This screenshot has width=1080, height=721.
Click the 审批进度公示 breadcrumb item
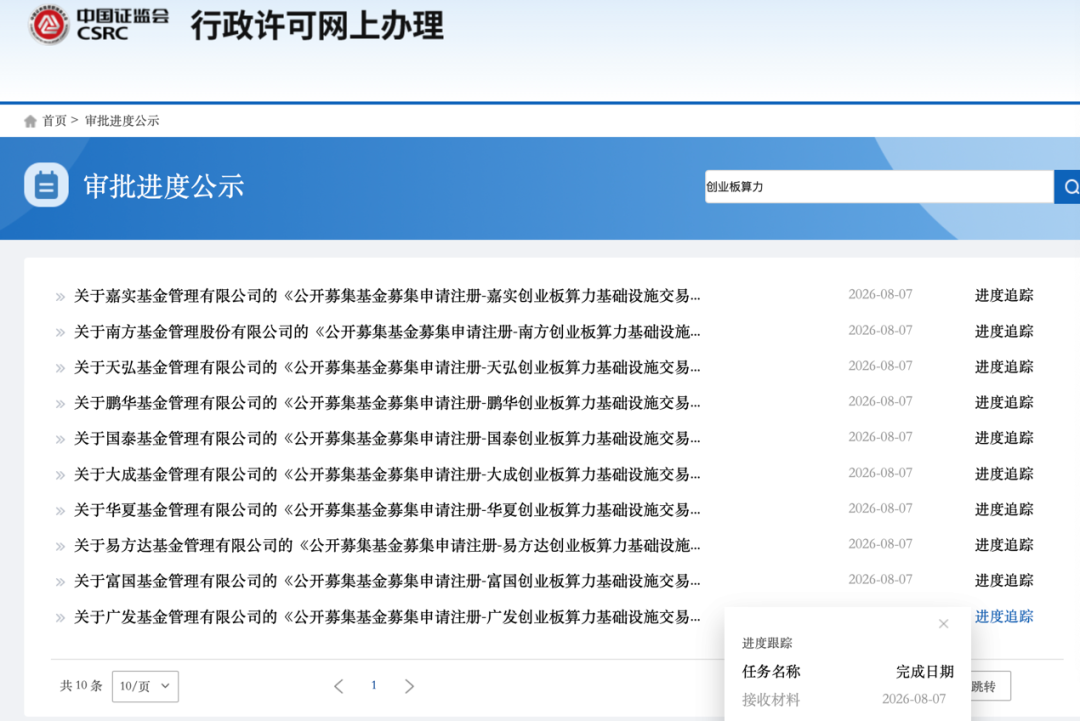pos(122,121)
